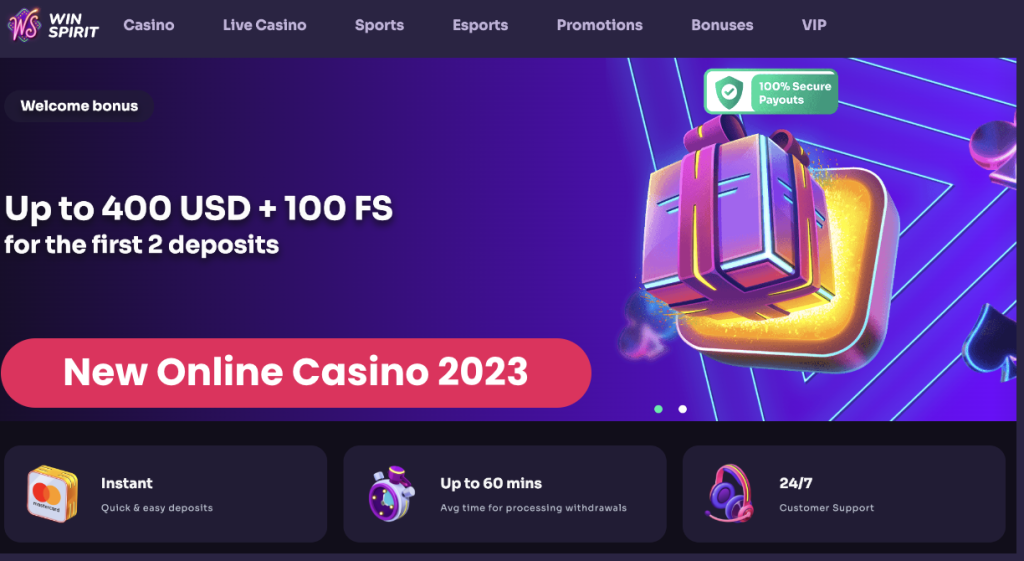
Task: Select the second white carousel dot
Action: (682, 409)
